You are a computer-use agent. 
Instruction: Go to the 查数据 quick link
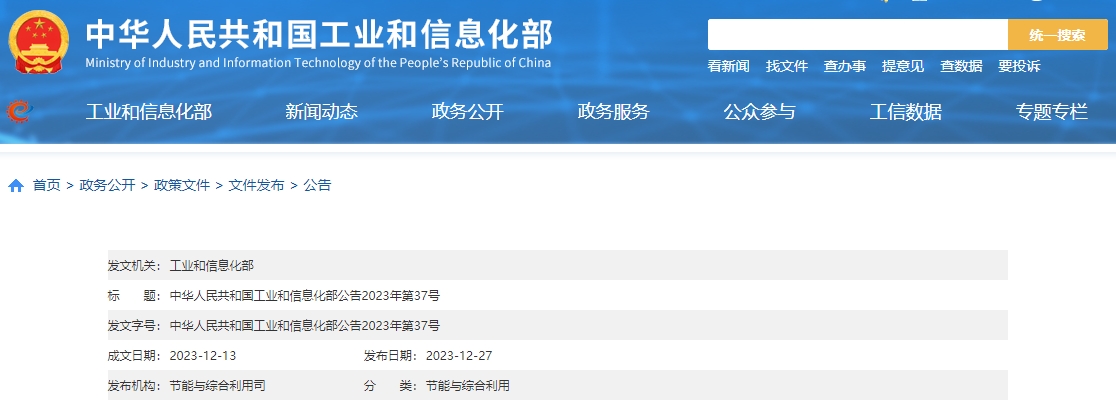tap(960, 66)
